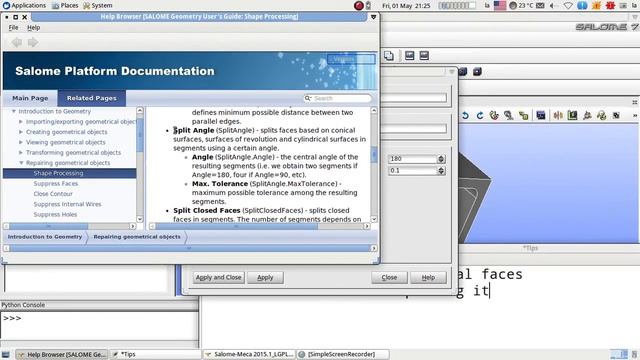640x360 pixels.
Task: Switch to *Tips taskbar window
Action: pyautogui.click(x=155, y=354)
